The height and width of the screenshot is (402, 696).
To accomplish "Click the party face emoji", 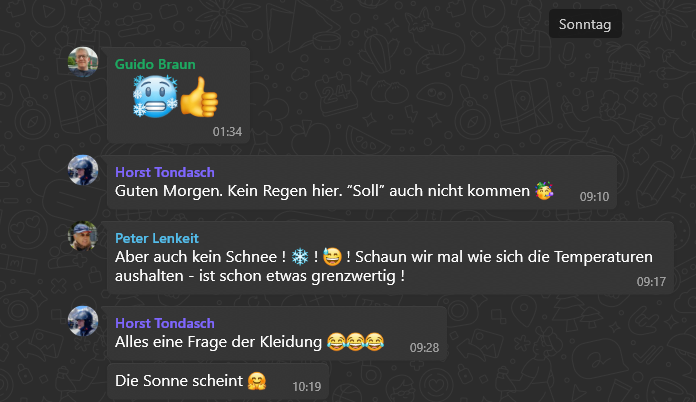I will pyautogui.click(x=544, y=191).
